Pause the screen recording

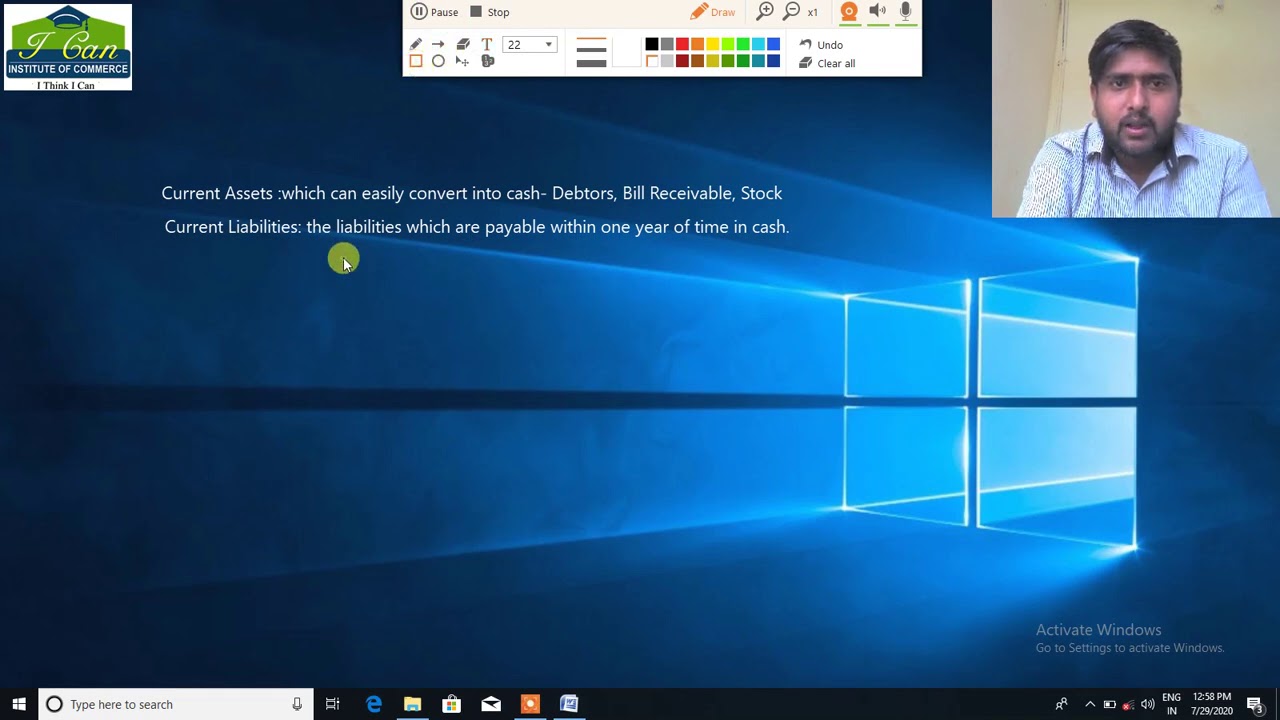pos(434,12)
